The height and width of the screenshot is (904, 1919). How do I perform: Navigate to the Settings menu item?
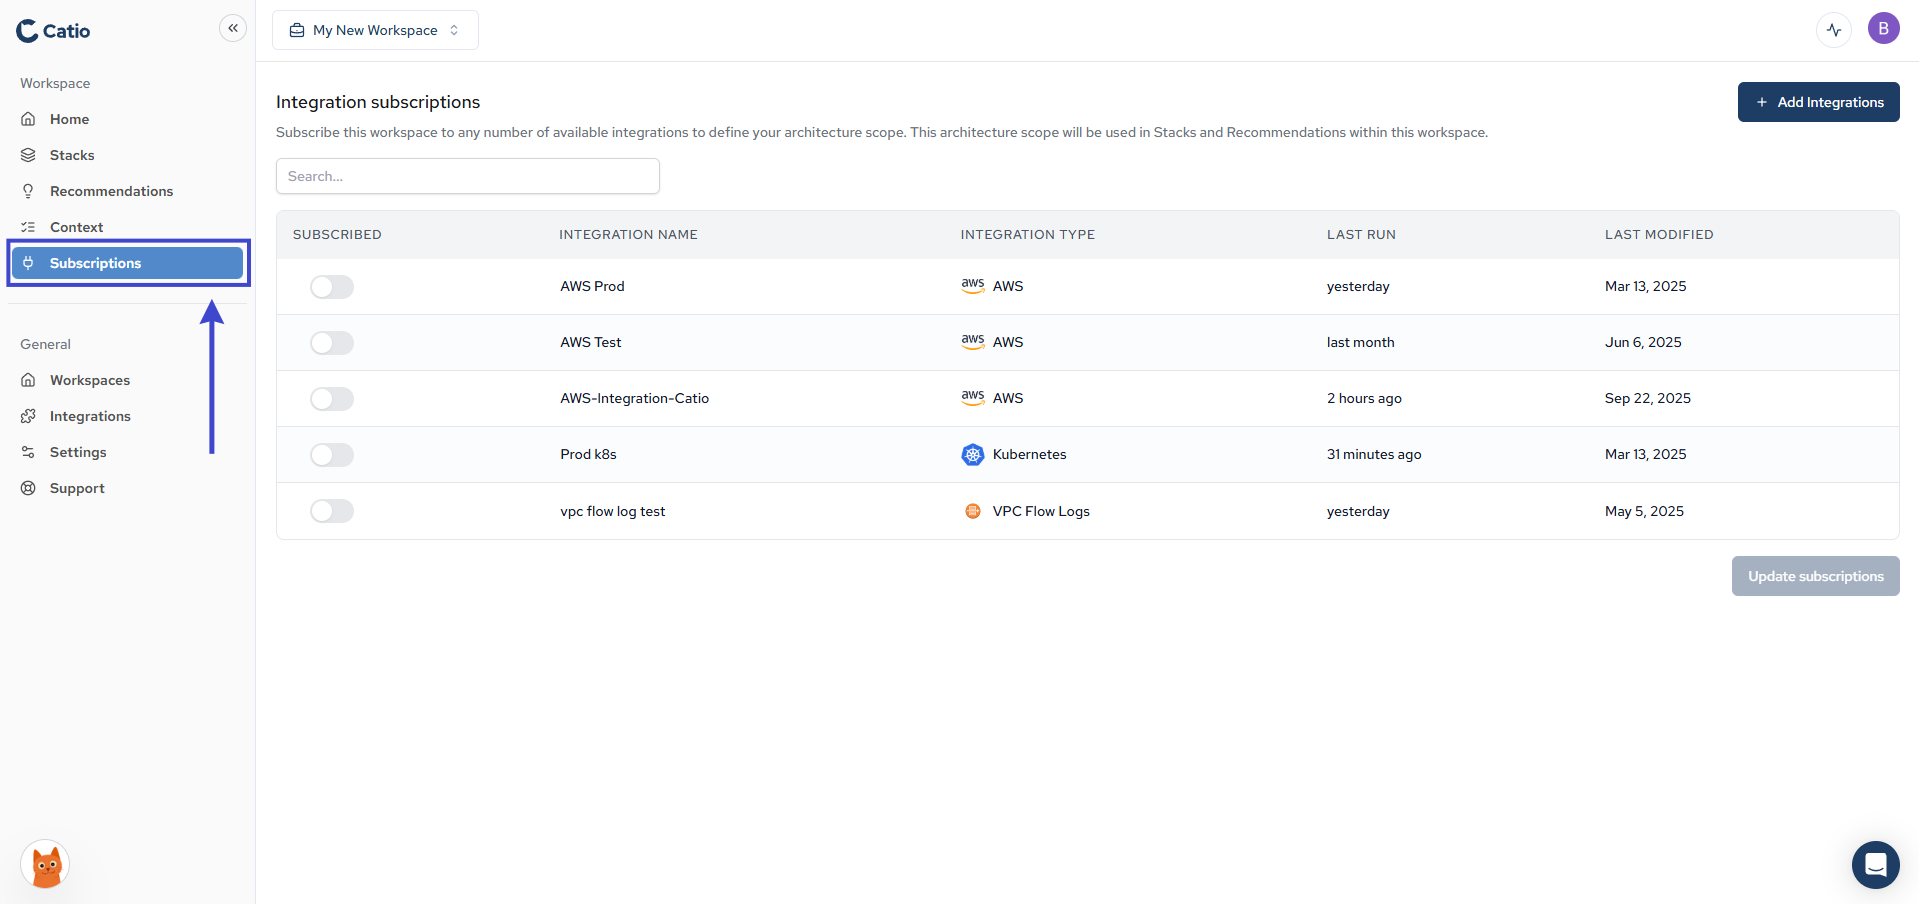(x=77, y=452)
